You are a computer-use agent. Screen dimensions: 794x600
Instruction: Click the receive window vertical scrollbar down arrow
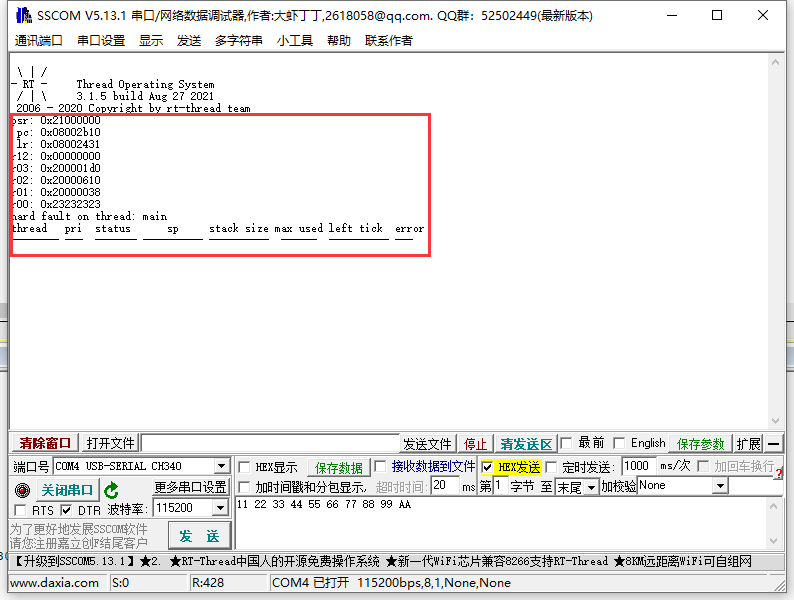pyautogui.click(x=775, y=423)
